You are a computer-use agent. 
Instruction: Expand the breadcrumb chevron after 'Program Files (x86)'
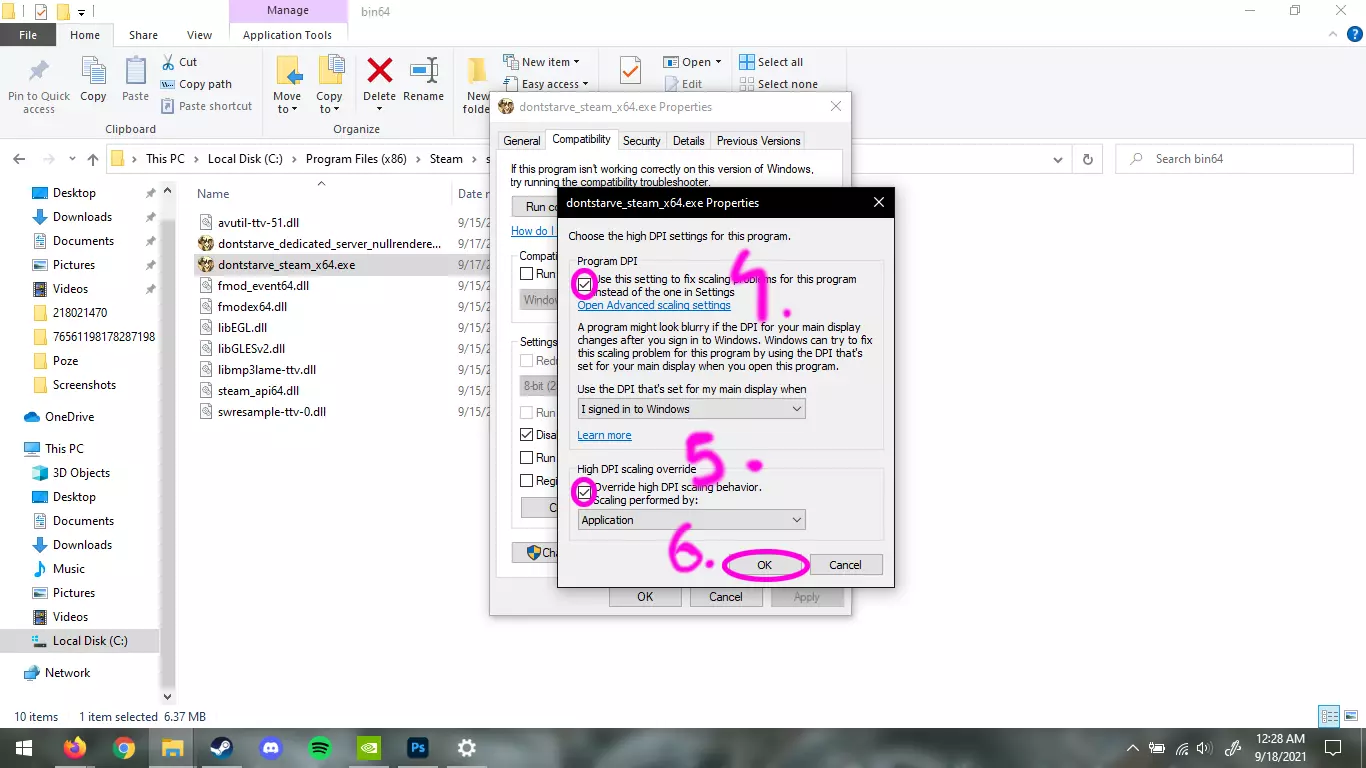click(x=420, y=159)
